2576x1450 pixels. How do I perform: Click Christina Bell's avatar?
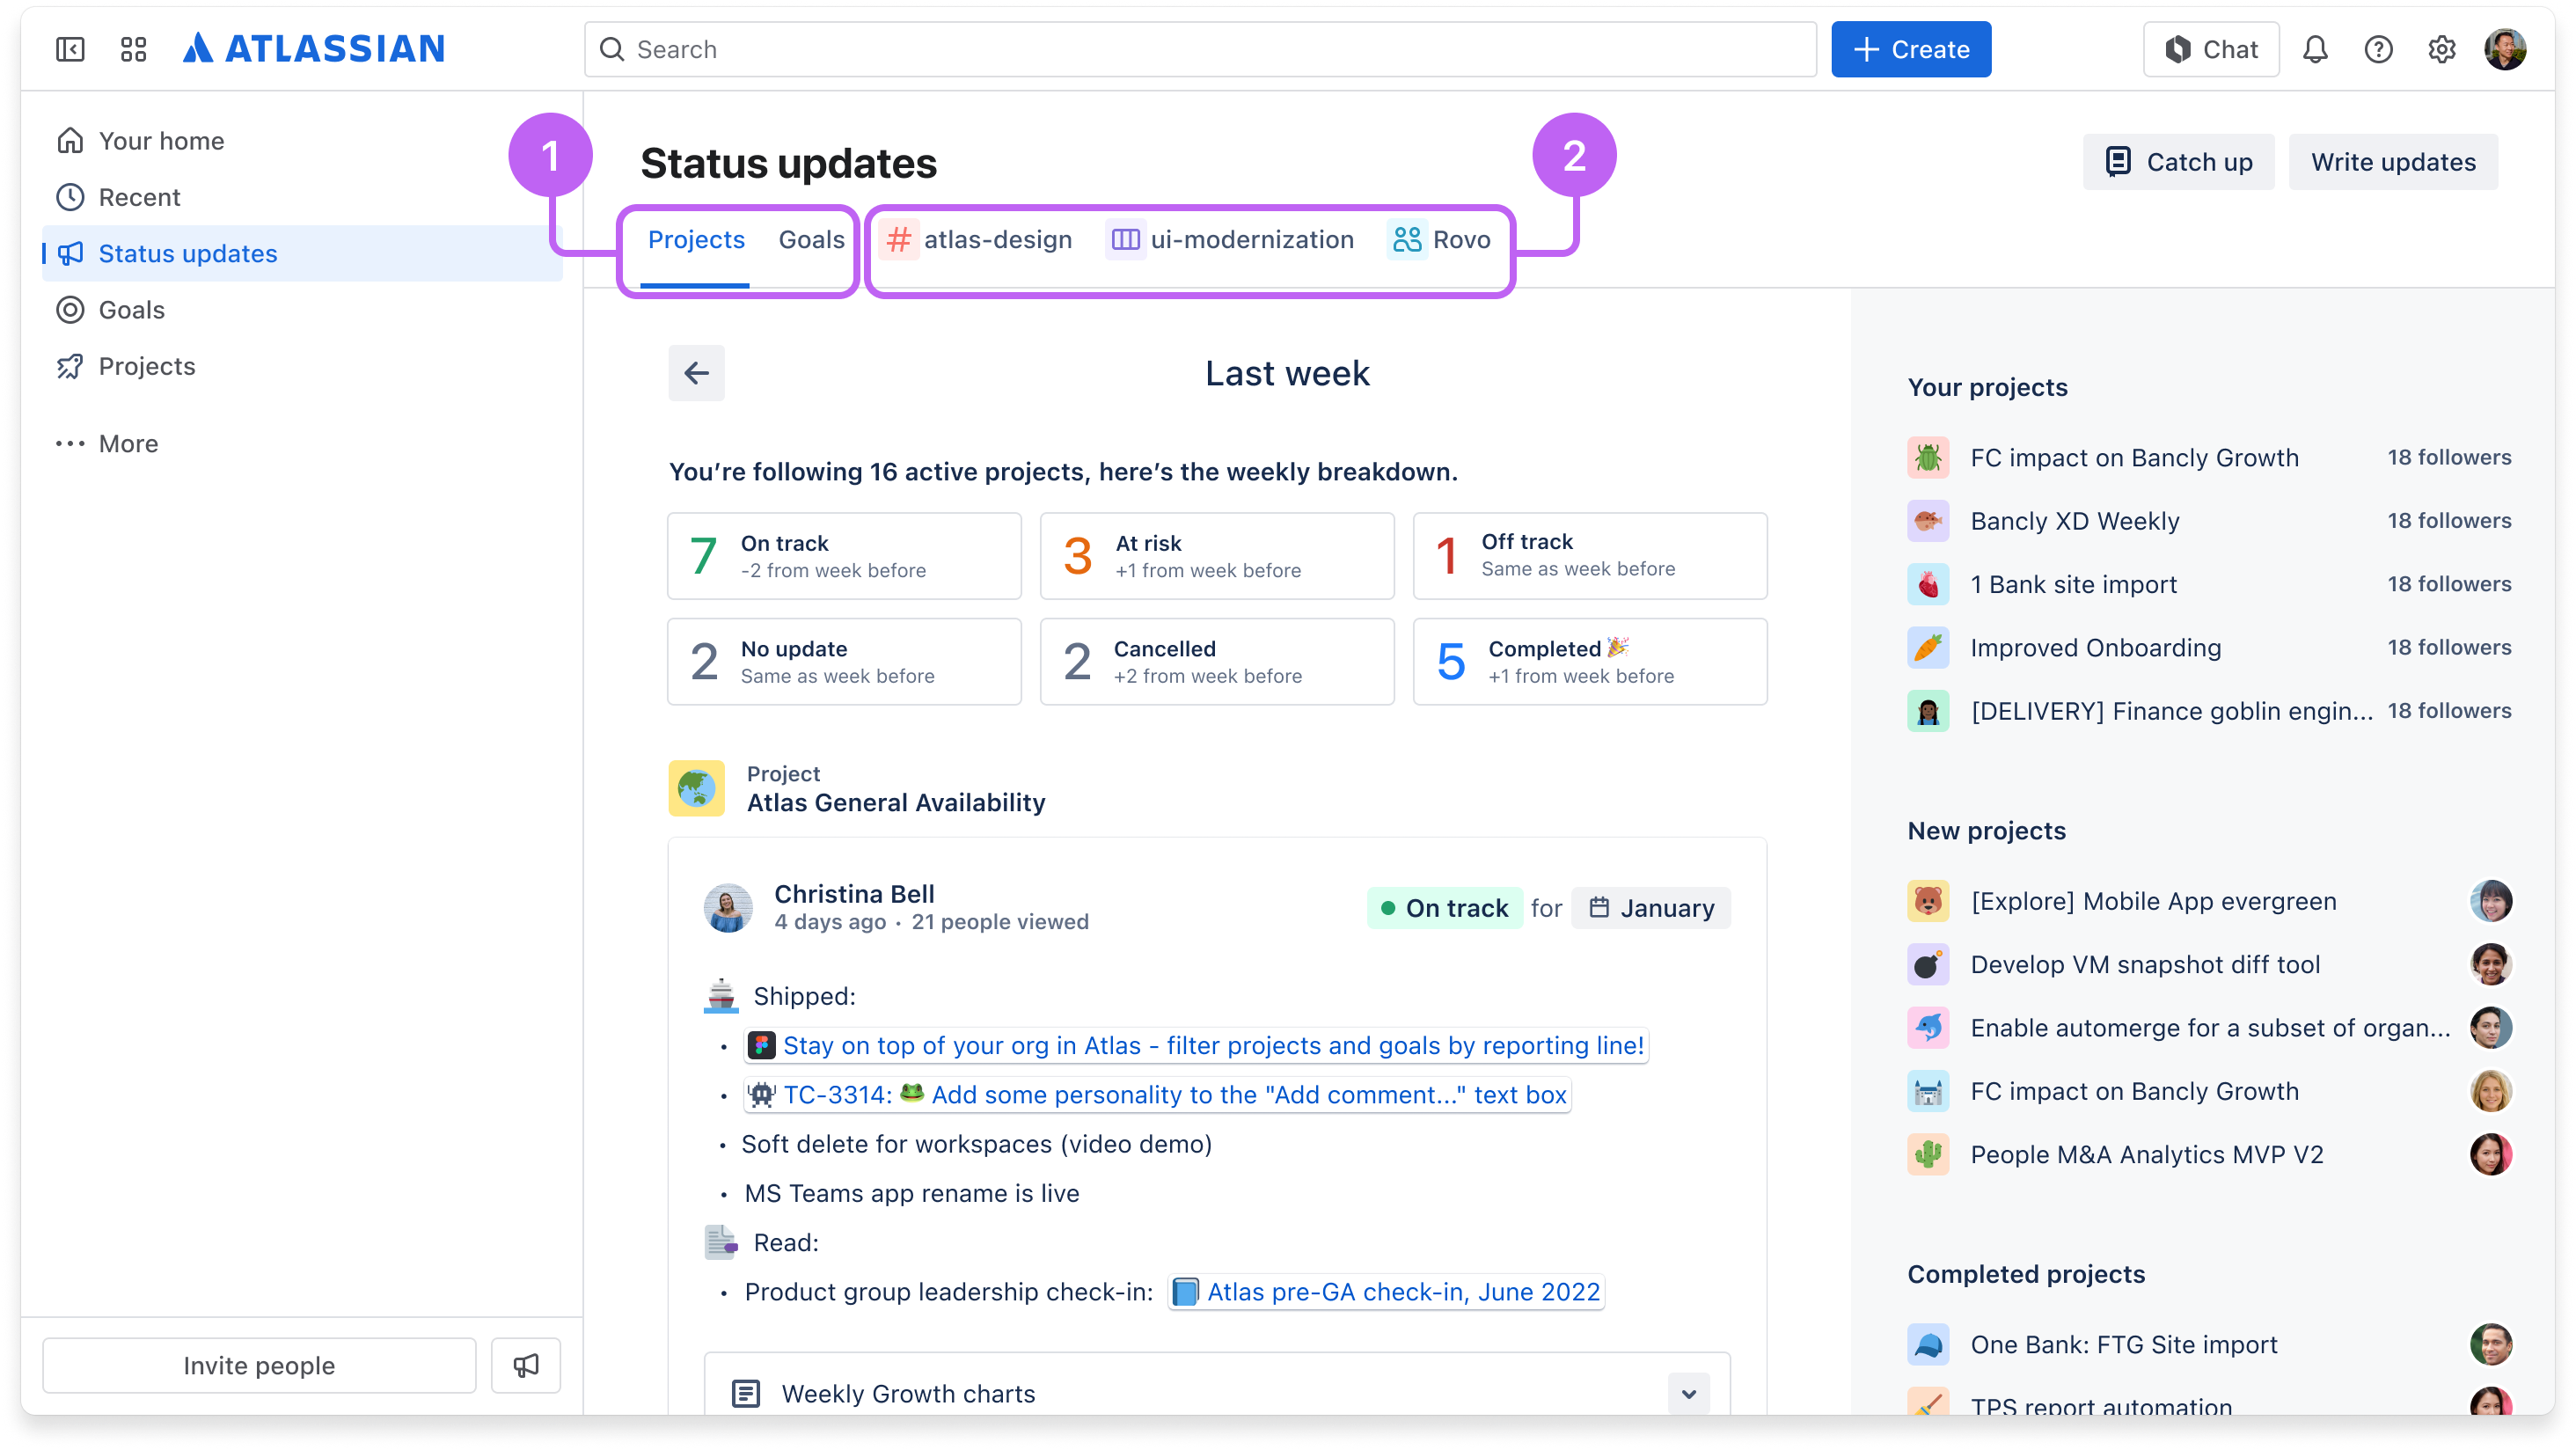728,907
